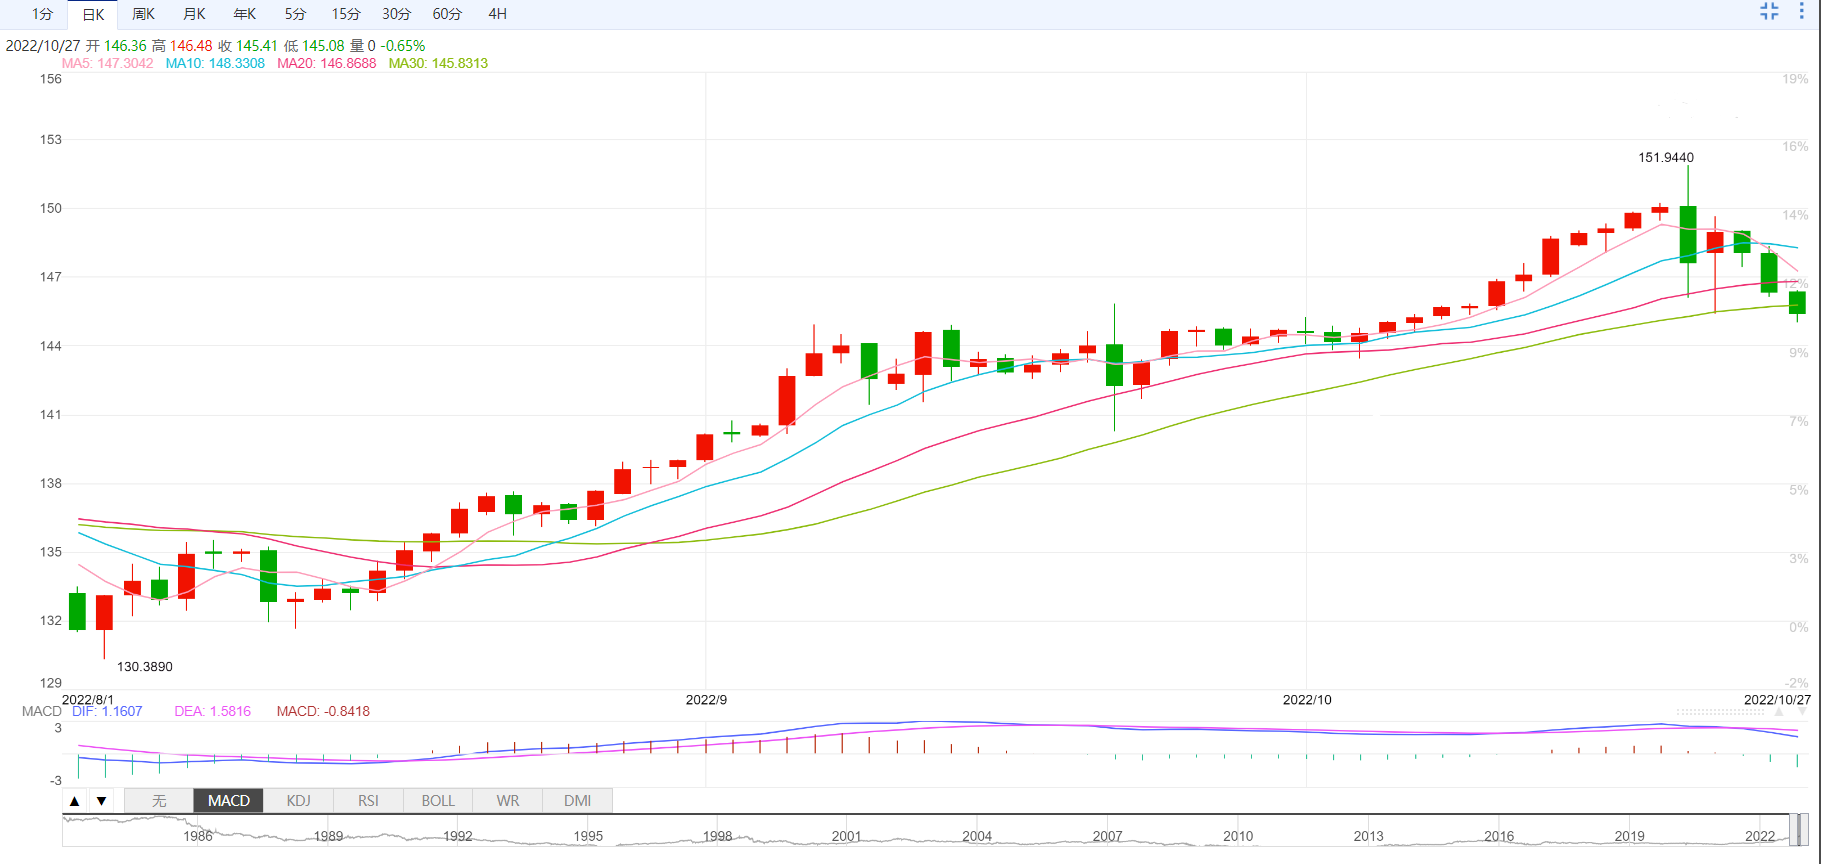Open the 月K monthly chart tab
The height and width of the screenshot is (864, 1821).
click(194, 14)
